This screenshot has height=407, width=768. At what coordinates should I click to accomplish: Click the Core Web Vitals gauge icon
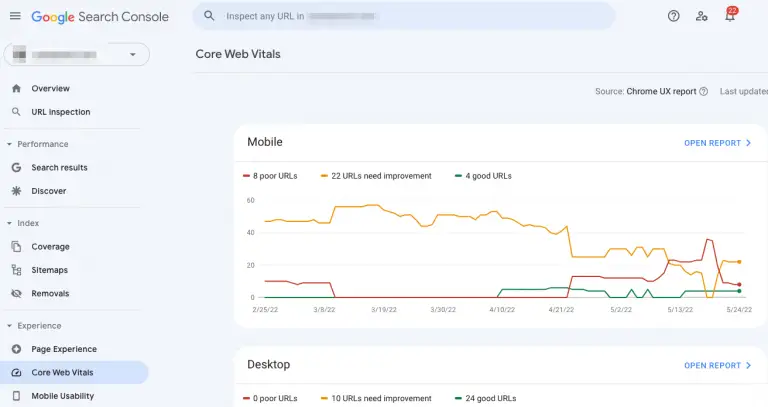pyautogui.click(x=16, y=372)
